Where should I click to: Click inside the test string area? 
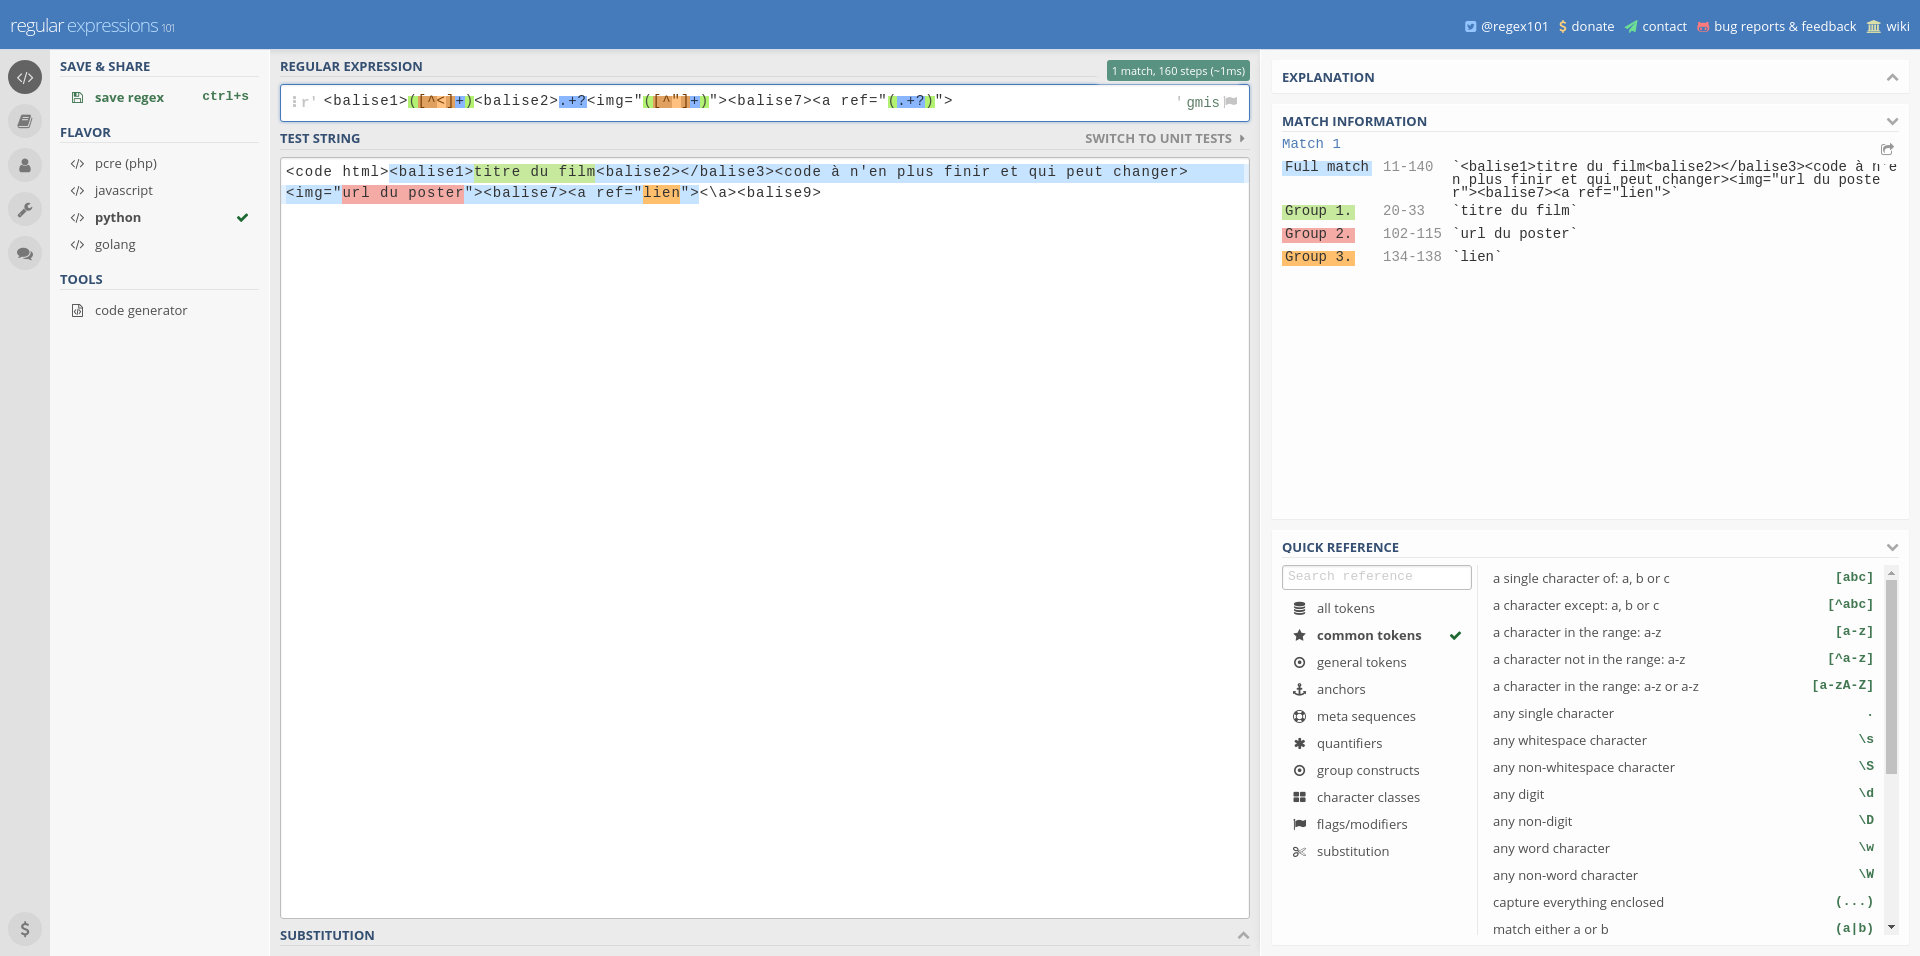765,538
